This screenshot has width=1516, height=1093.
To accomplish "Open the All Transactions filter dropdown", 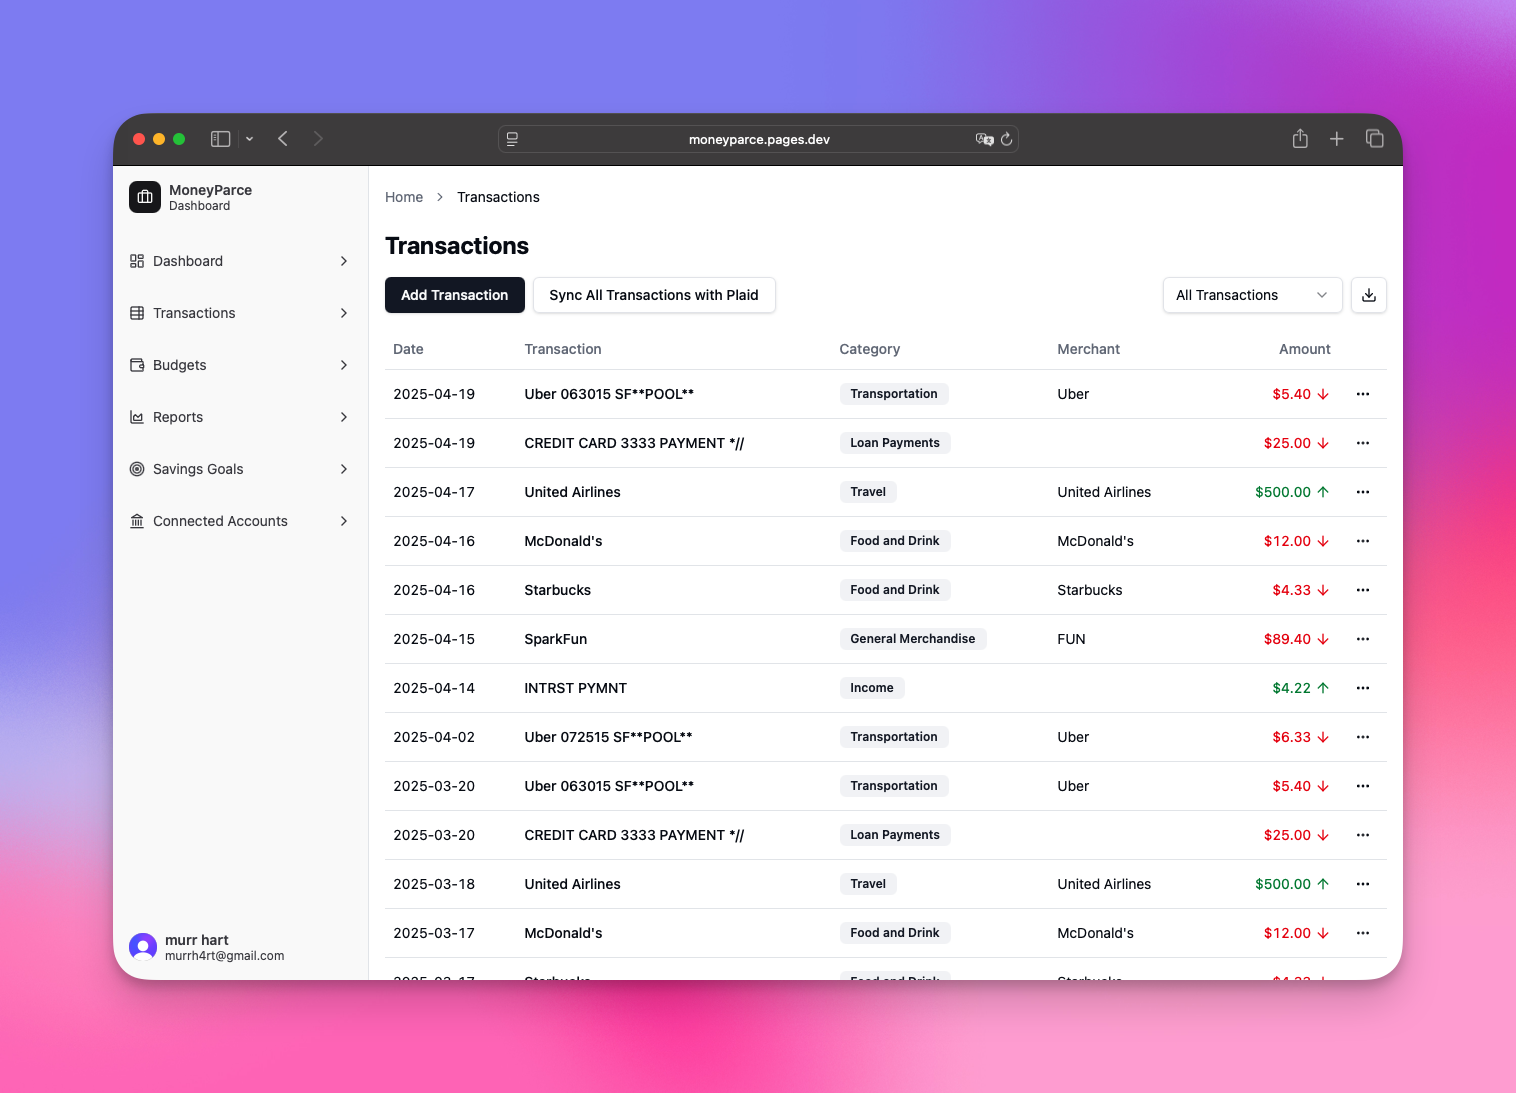I will click(1250, 295).
